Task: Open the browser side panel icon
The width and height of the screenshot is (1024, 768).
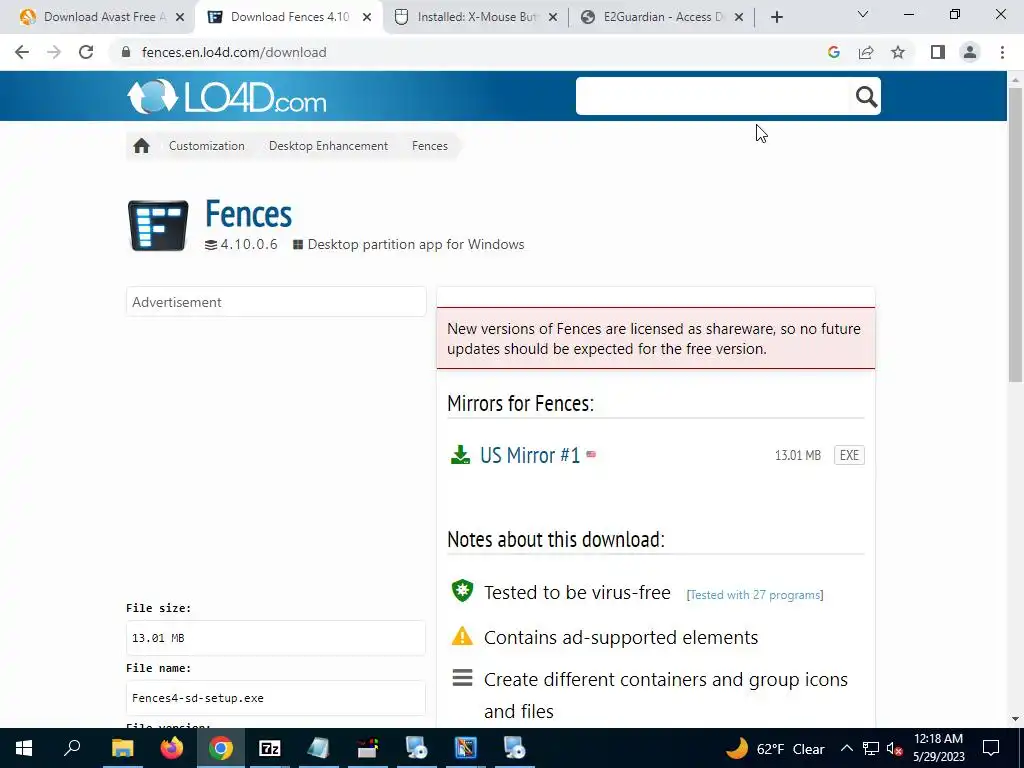Action: tap(938, 52)
